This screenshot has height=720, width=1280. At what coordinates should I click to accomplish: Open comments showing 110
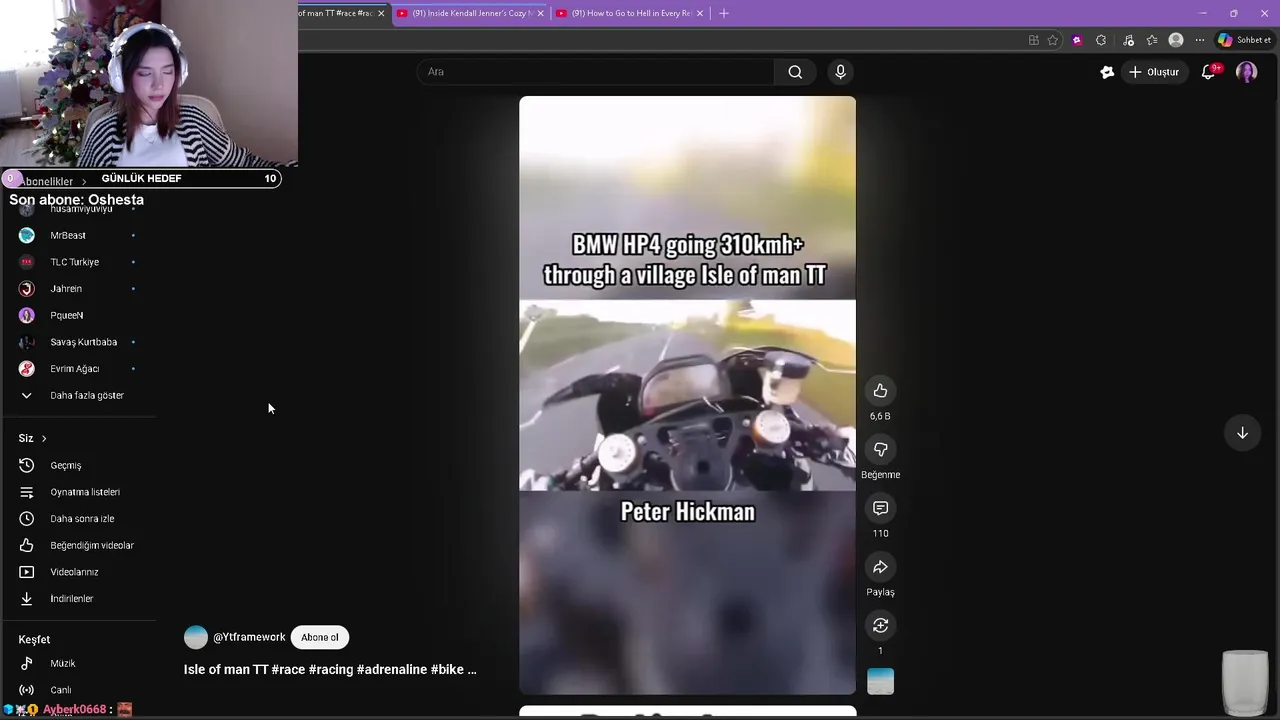pyautogui.click(x=880, y=508)
